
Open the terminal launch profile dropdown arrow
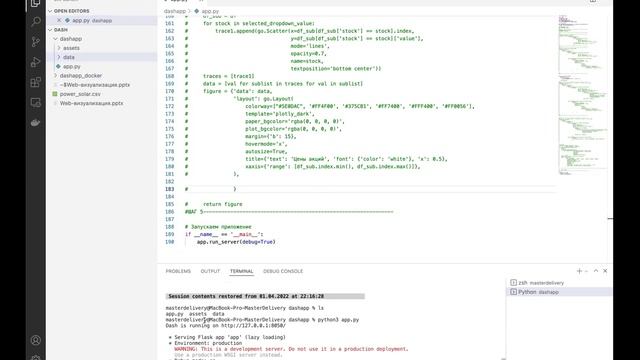coord(587,271)
